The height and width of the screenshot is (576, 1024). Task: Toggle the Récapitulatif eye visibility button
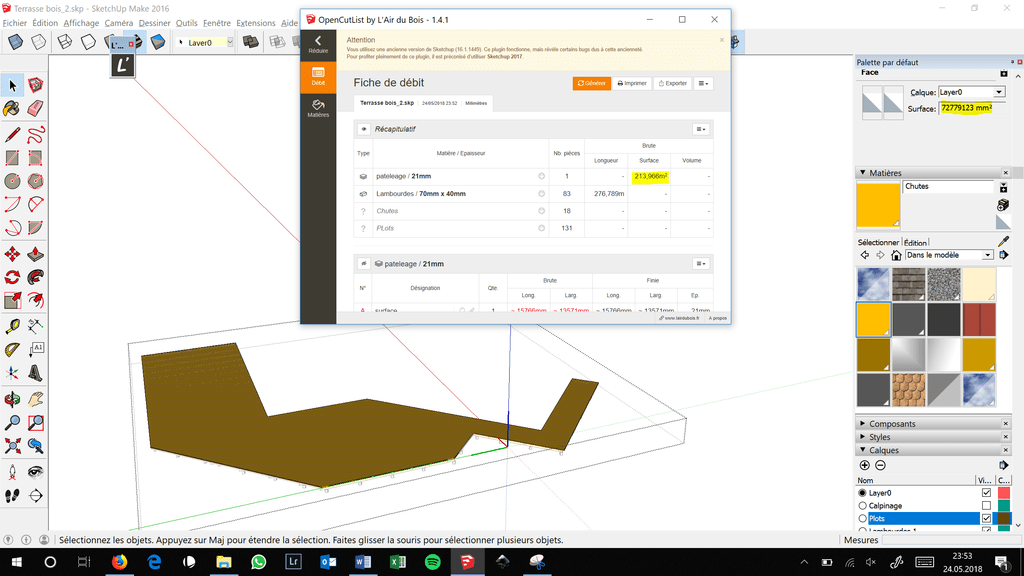click(364, 129)
